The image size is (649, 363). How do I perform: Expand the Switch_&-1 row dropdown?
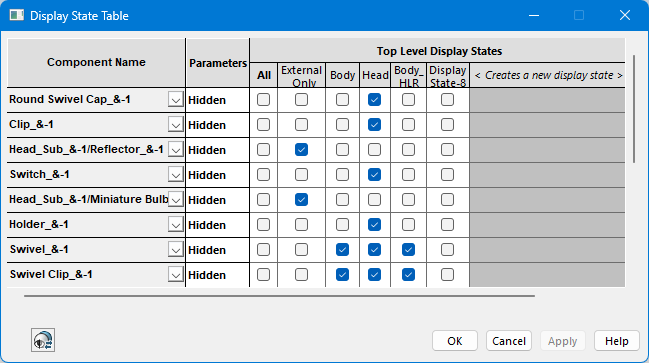175,175
